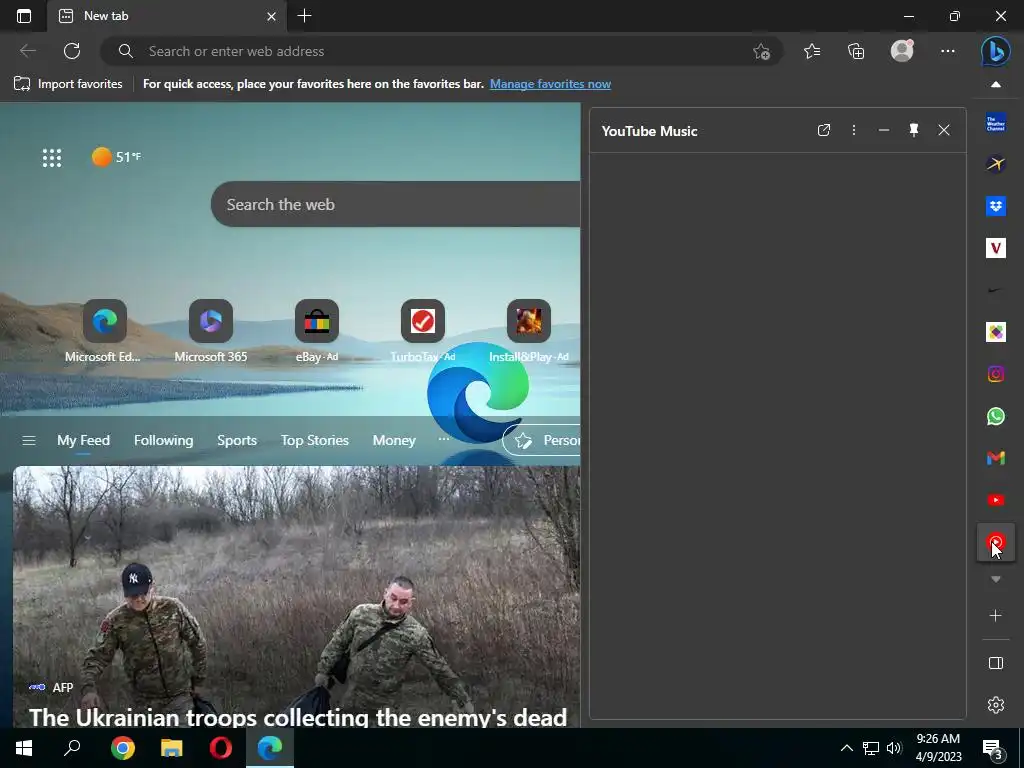Viewport: 1024px width, 768px height.
Task: Open Settings and more ellipsis menu
Action: (948, 51)
